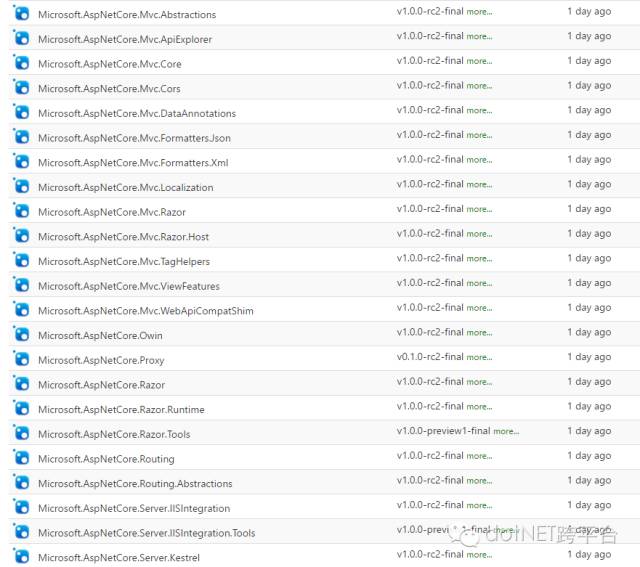Screen dimensions: 640x567
Task: Open the Microsoft.AspNetCore.Owin package
Action: point(100,336)
